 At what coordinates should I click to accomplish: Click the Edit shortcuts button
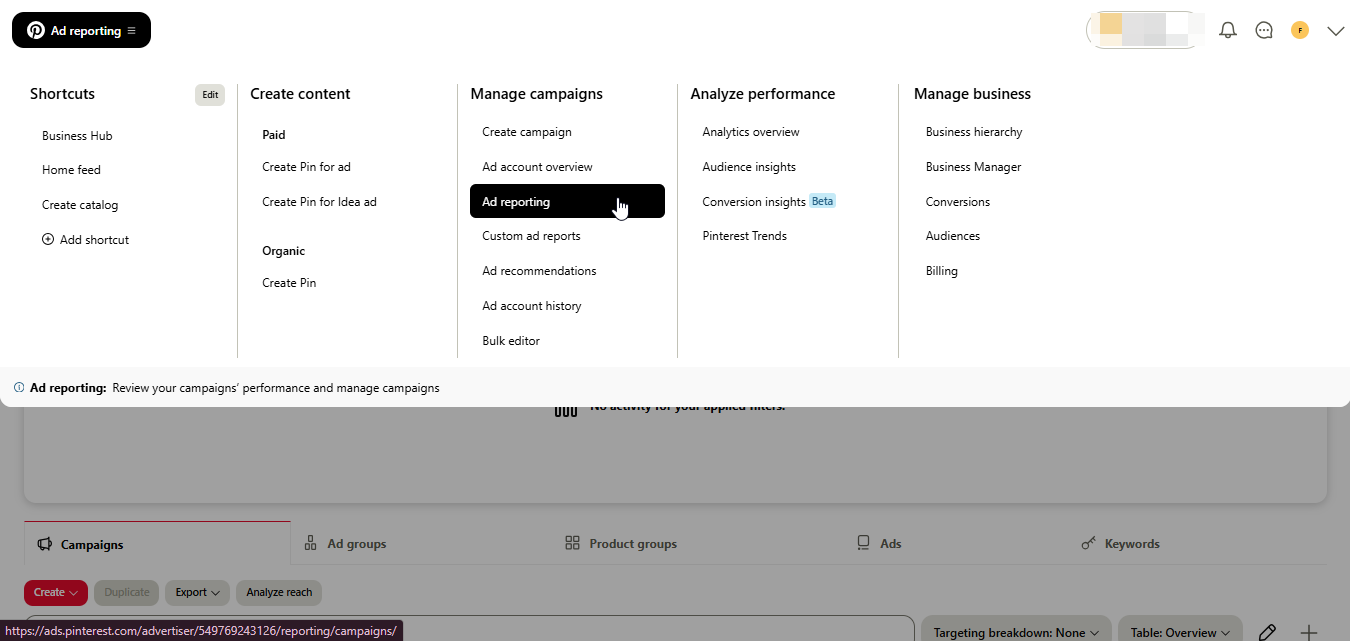click(x=210, y=95)
